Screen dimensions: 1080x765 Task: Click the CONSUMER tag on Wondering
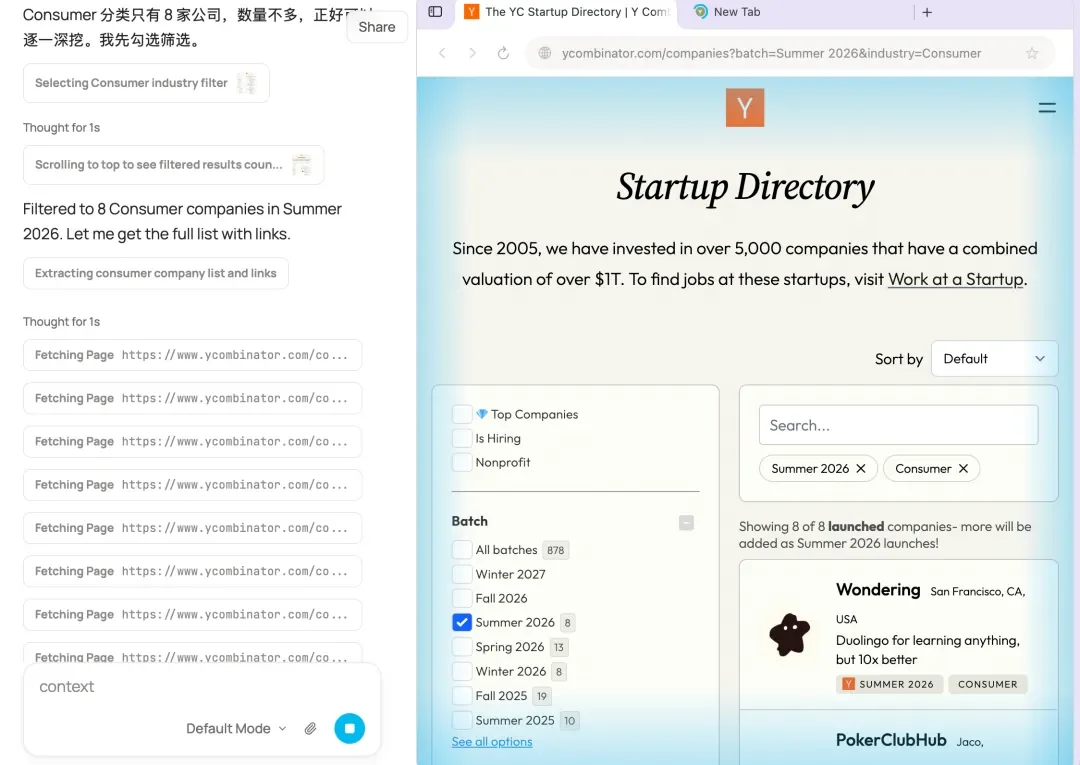[x=987, y=684]
